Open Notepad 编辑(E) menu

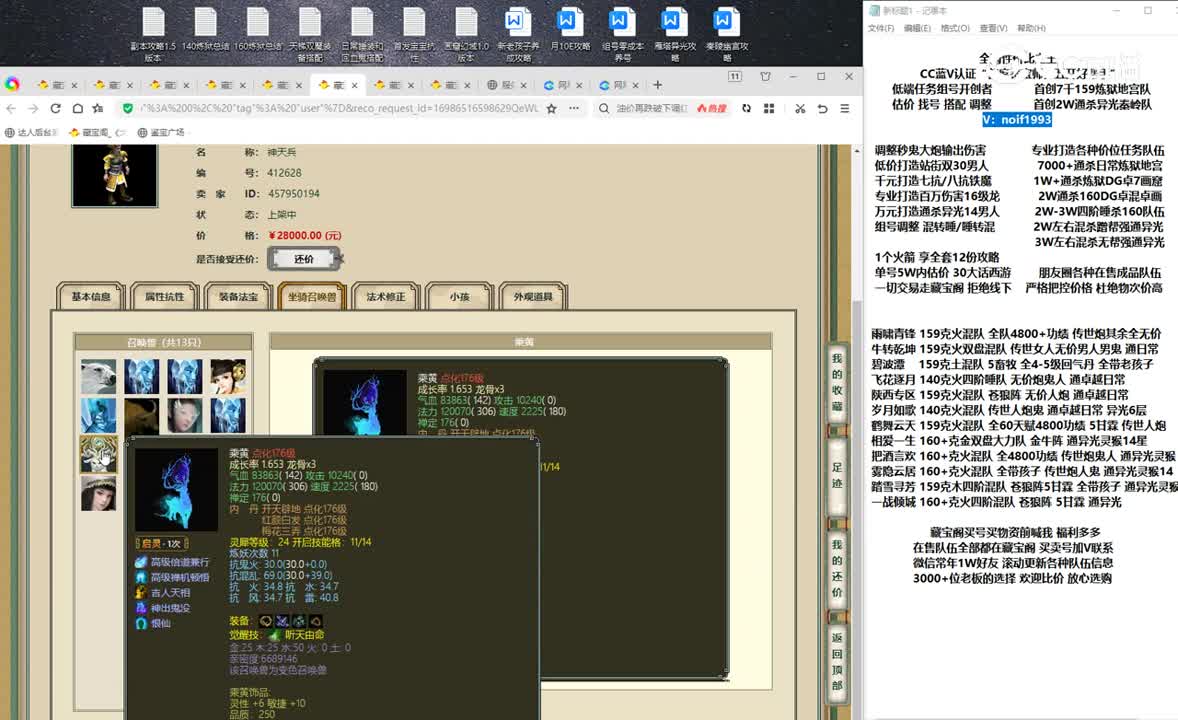pos(917,29)
